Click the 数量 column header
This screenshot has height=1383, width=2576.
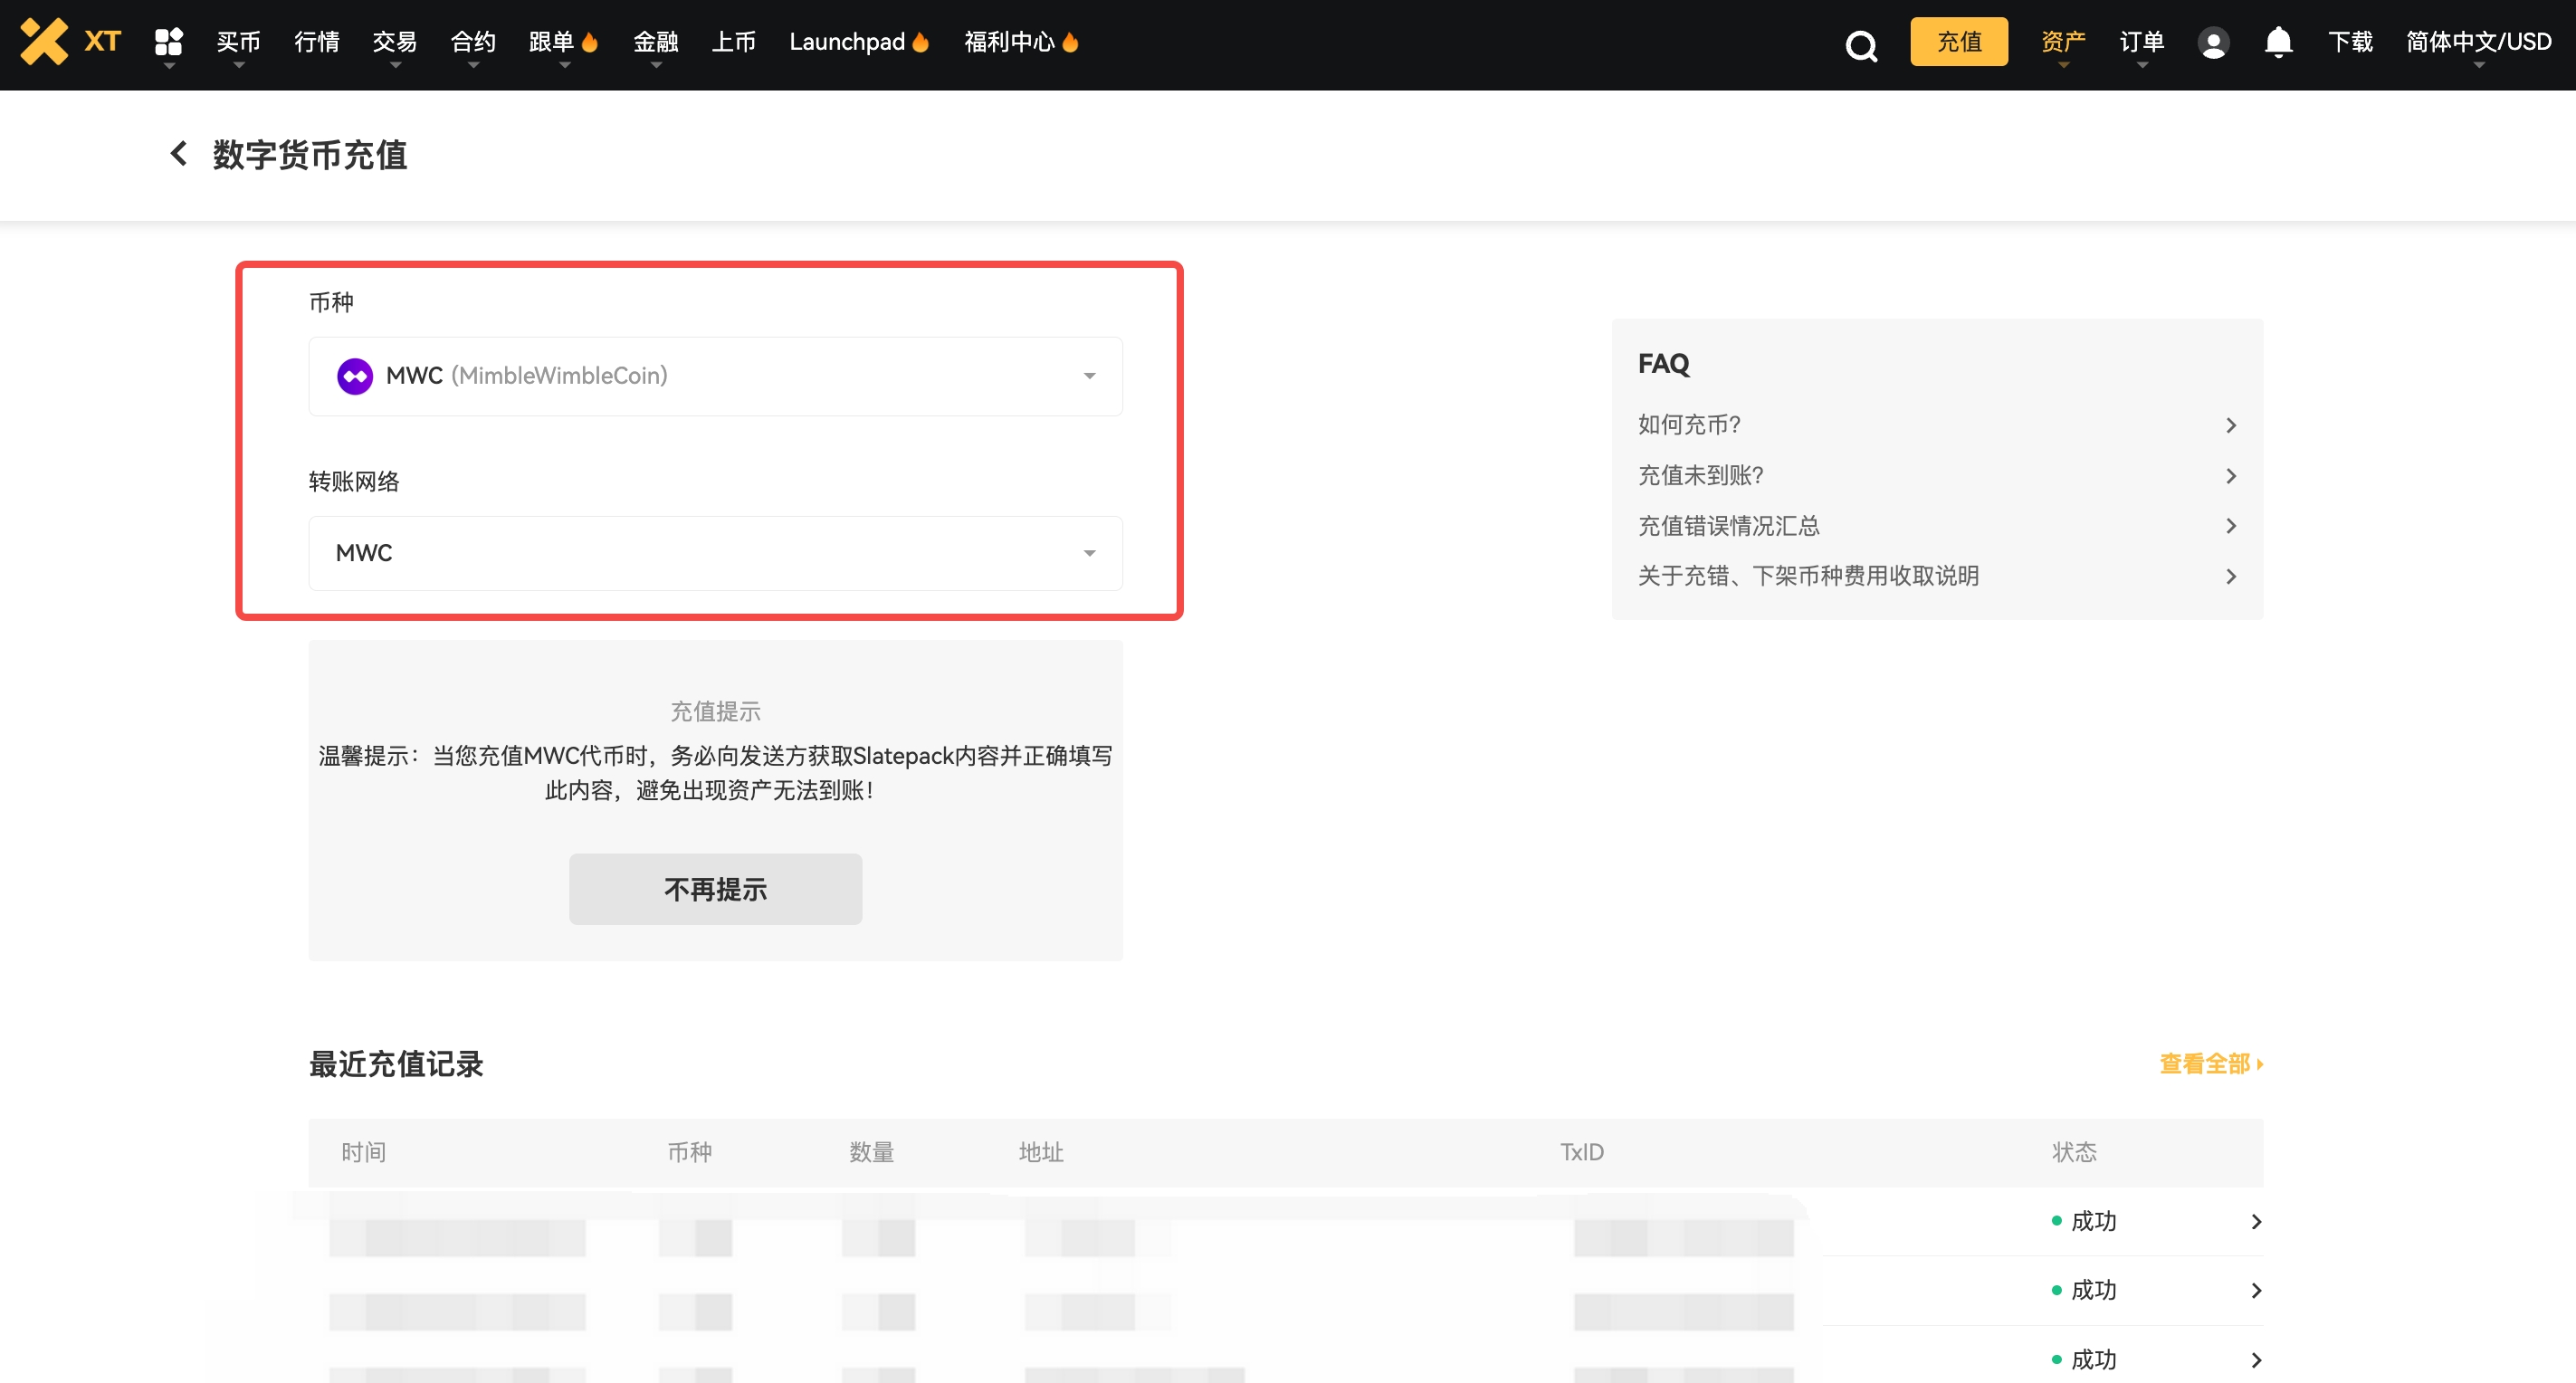click(x=871, y=1152)
